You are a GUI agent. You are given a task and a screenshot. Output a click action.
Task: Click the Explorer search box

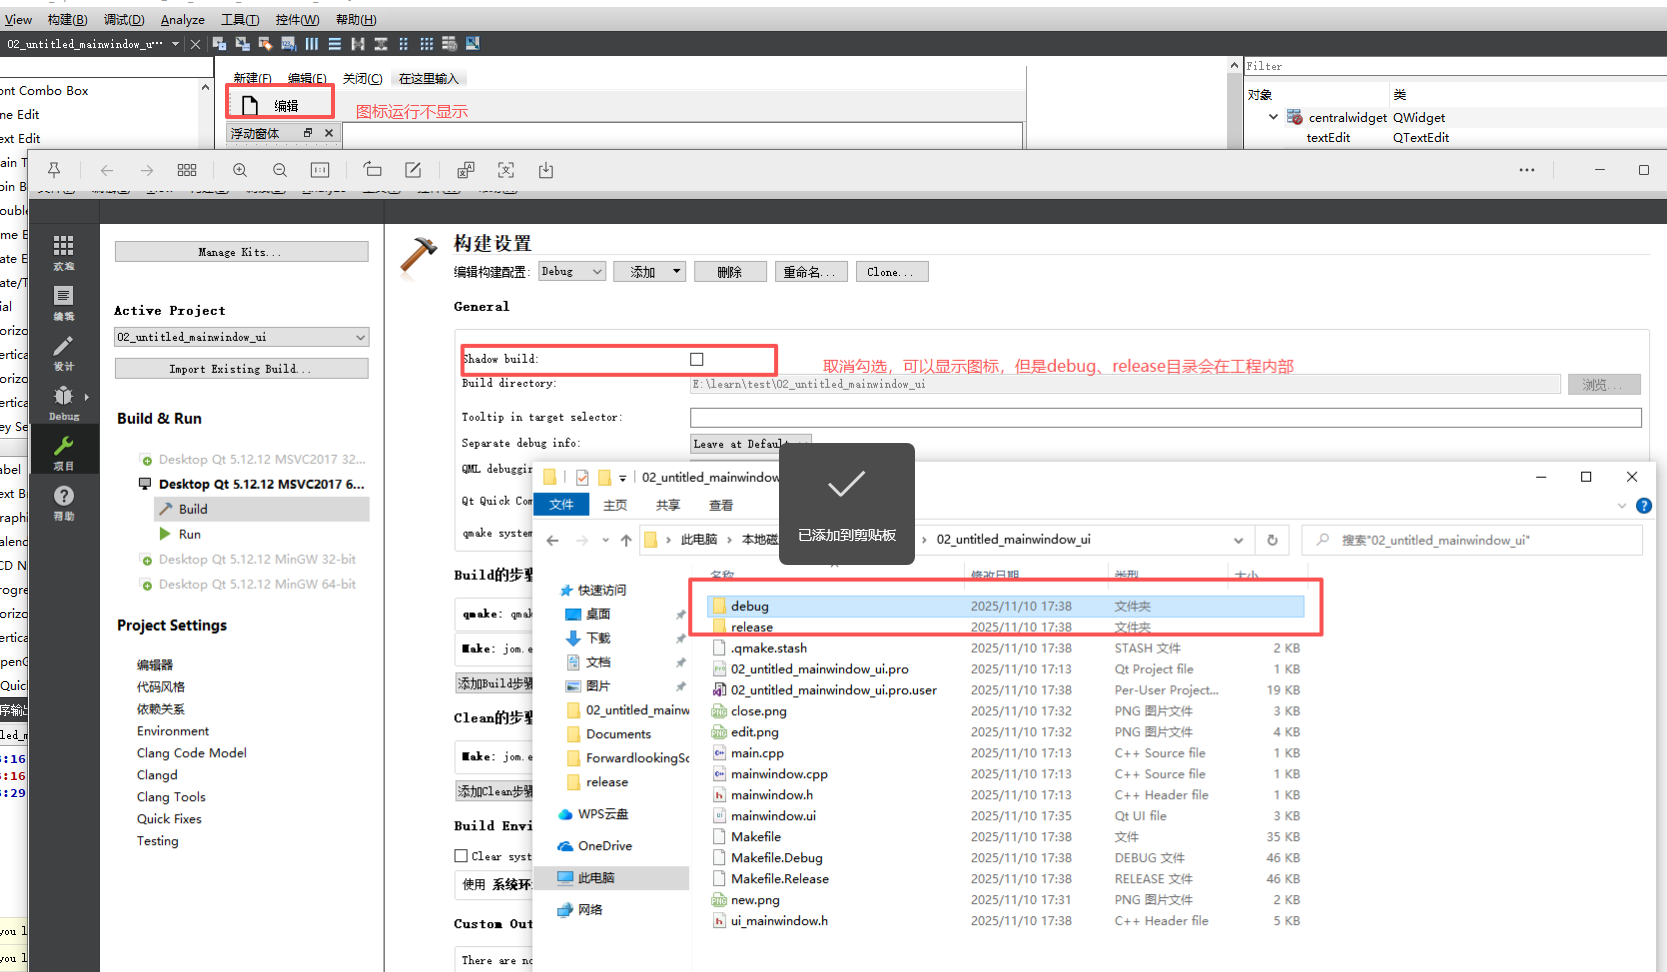pyautogui.click(x=1472, y=540)
